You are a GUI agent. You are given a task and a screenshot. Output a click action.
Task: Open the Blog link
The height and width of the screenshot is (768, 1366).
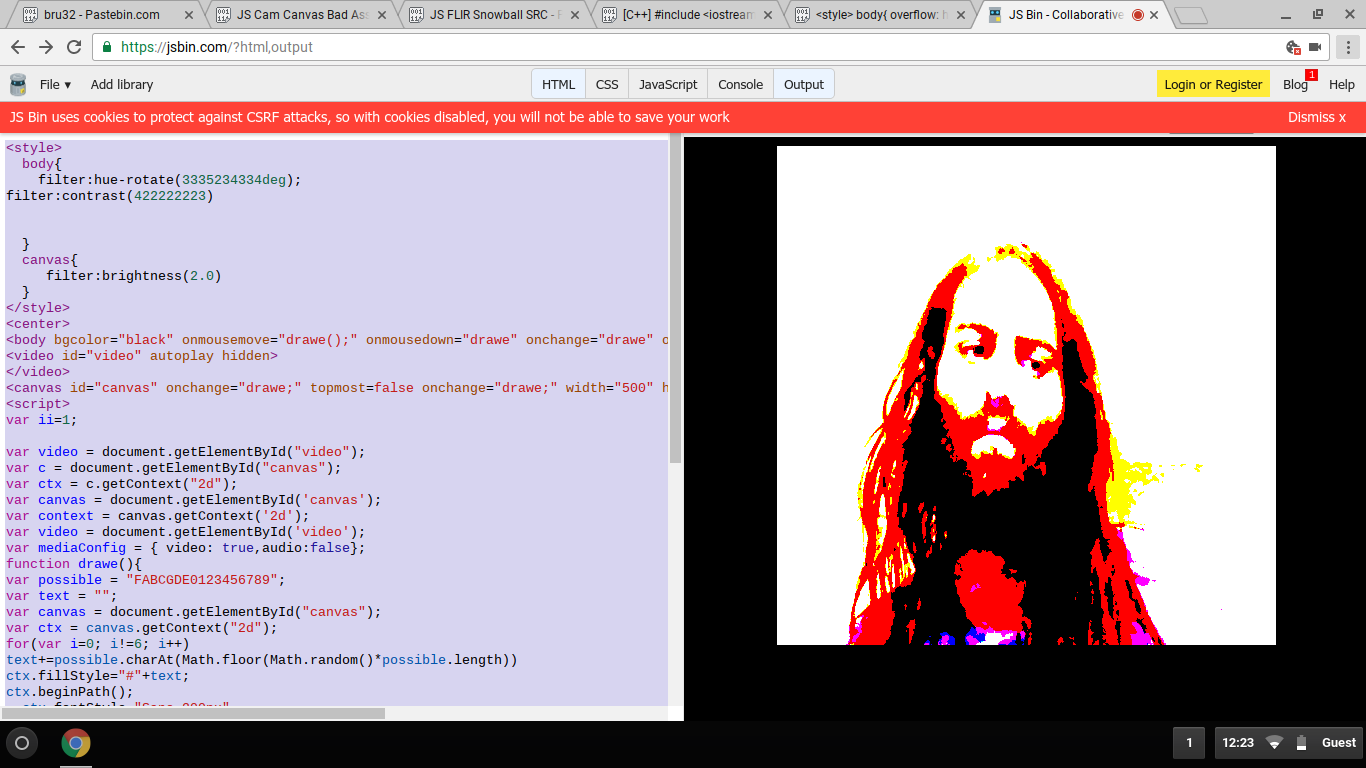point(1295,85)
